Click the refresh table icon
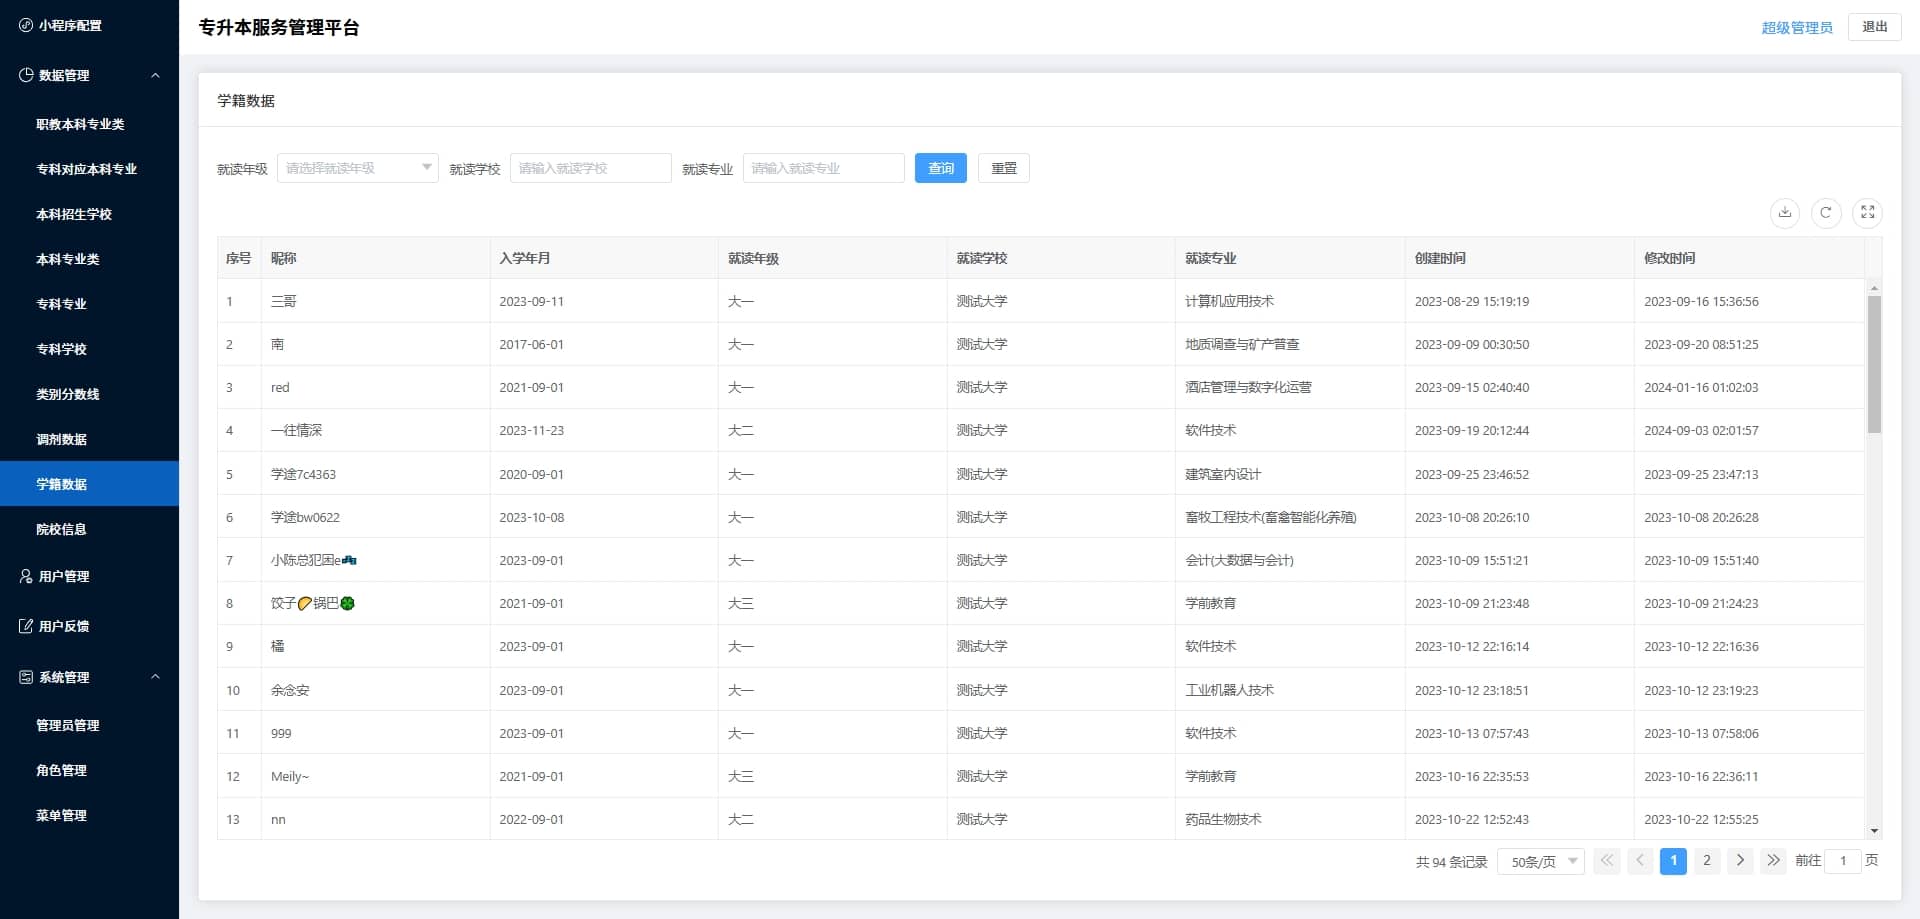 pyautogui.click(x=1826, y=212)
